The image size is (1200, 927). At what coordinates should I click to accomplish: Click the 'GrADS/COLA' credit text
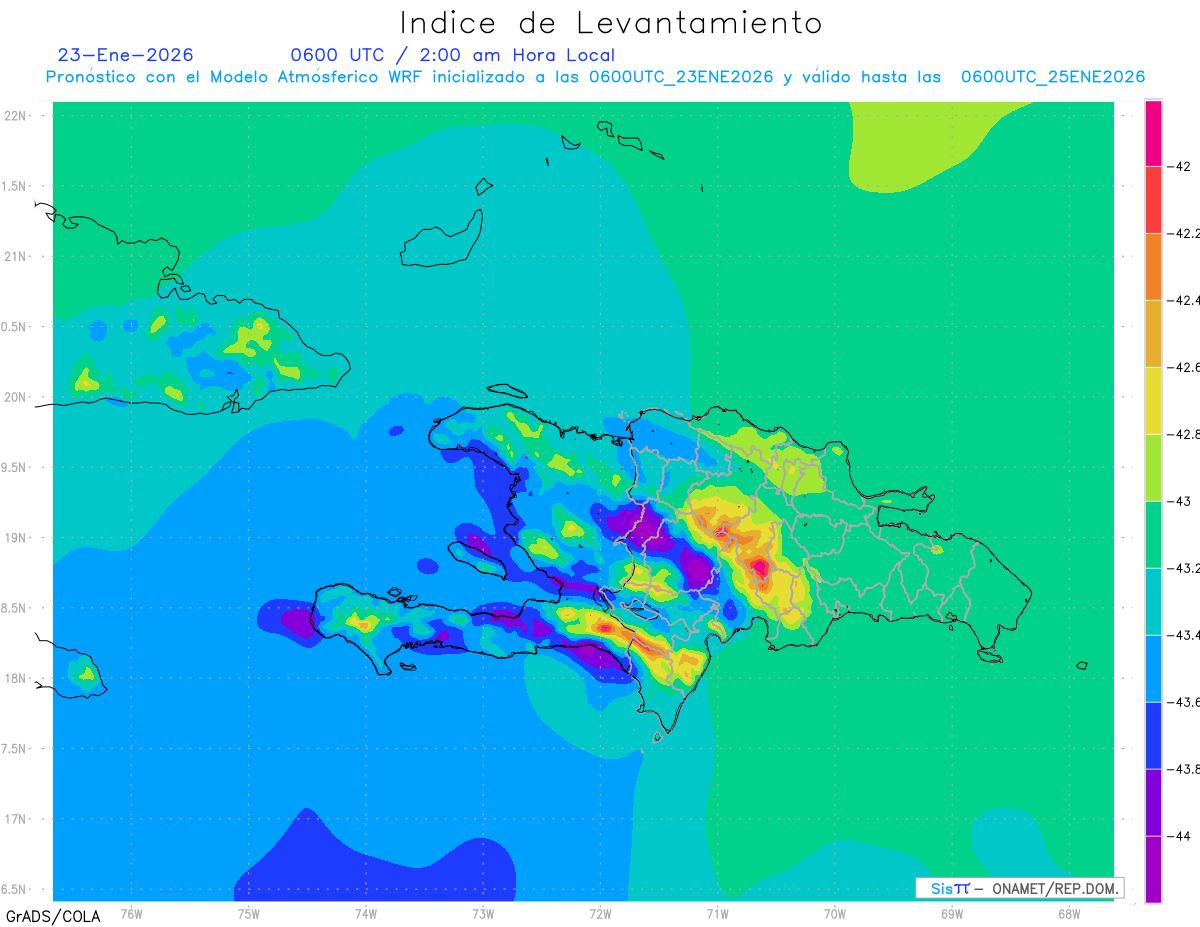pos(52,916)
